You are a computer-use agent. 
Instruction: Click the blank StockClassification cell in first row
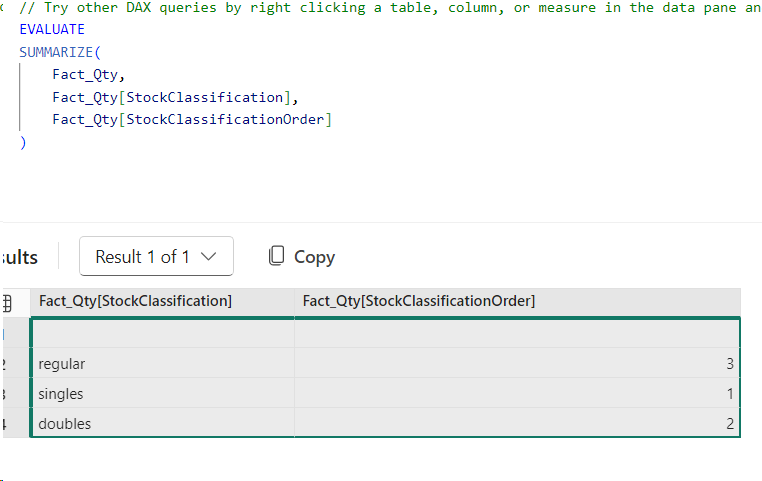click(162, 333)
